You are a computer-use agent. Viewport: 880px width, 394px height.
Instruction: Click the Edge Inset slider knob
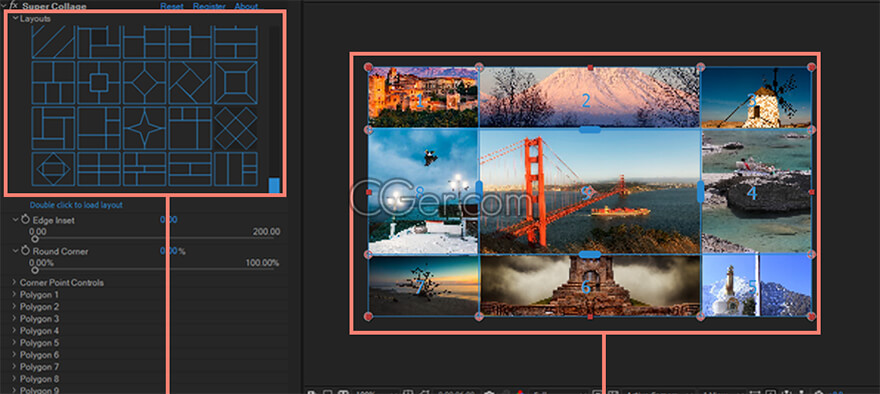(35, 239)
